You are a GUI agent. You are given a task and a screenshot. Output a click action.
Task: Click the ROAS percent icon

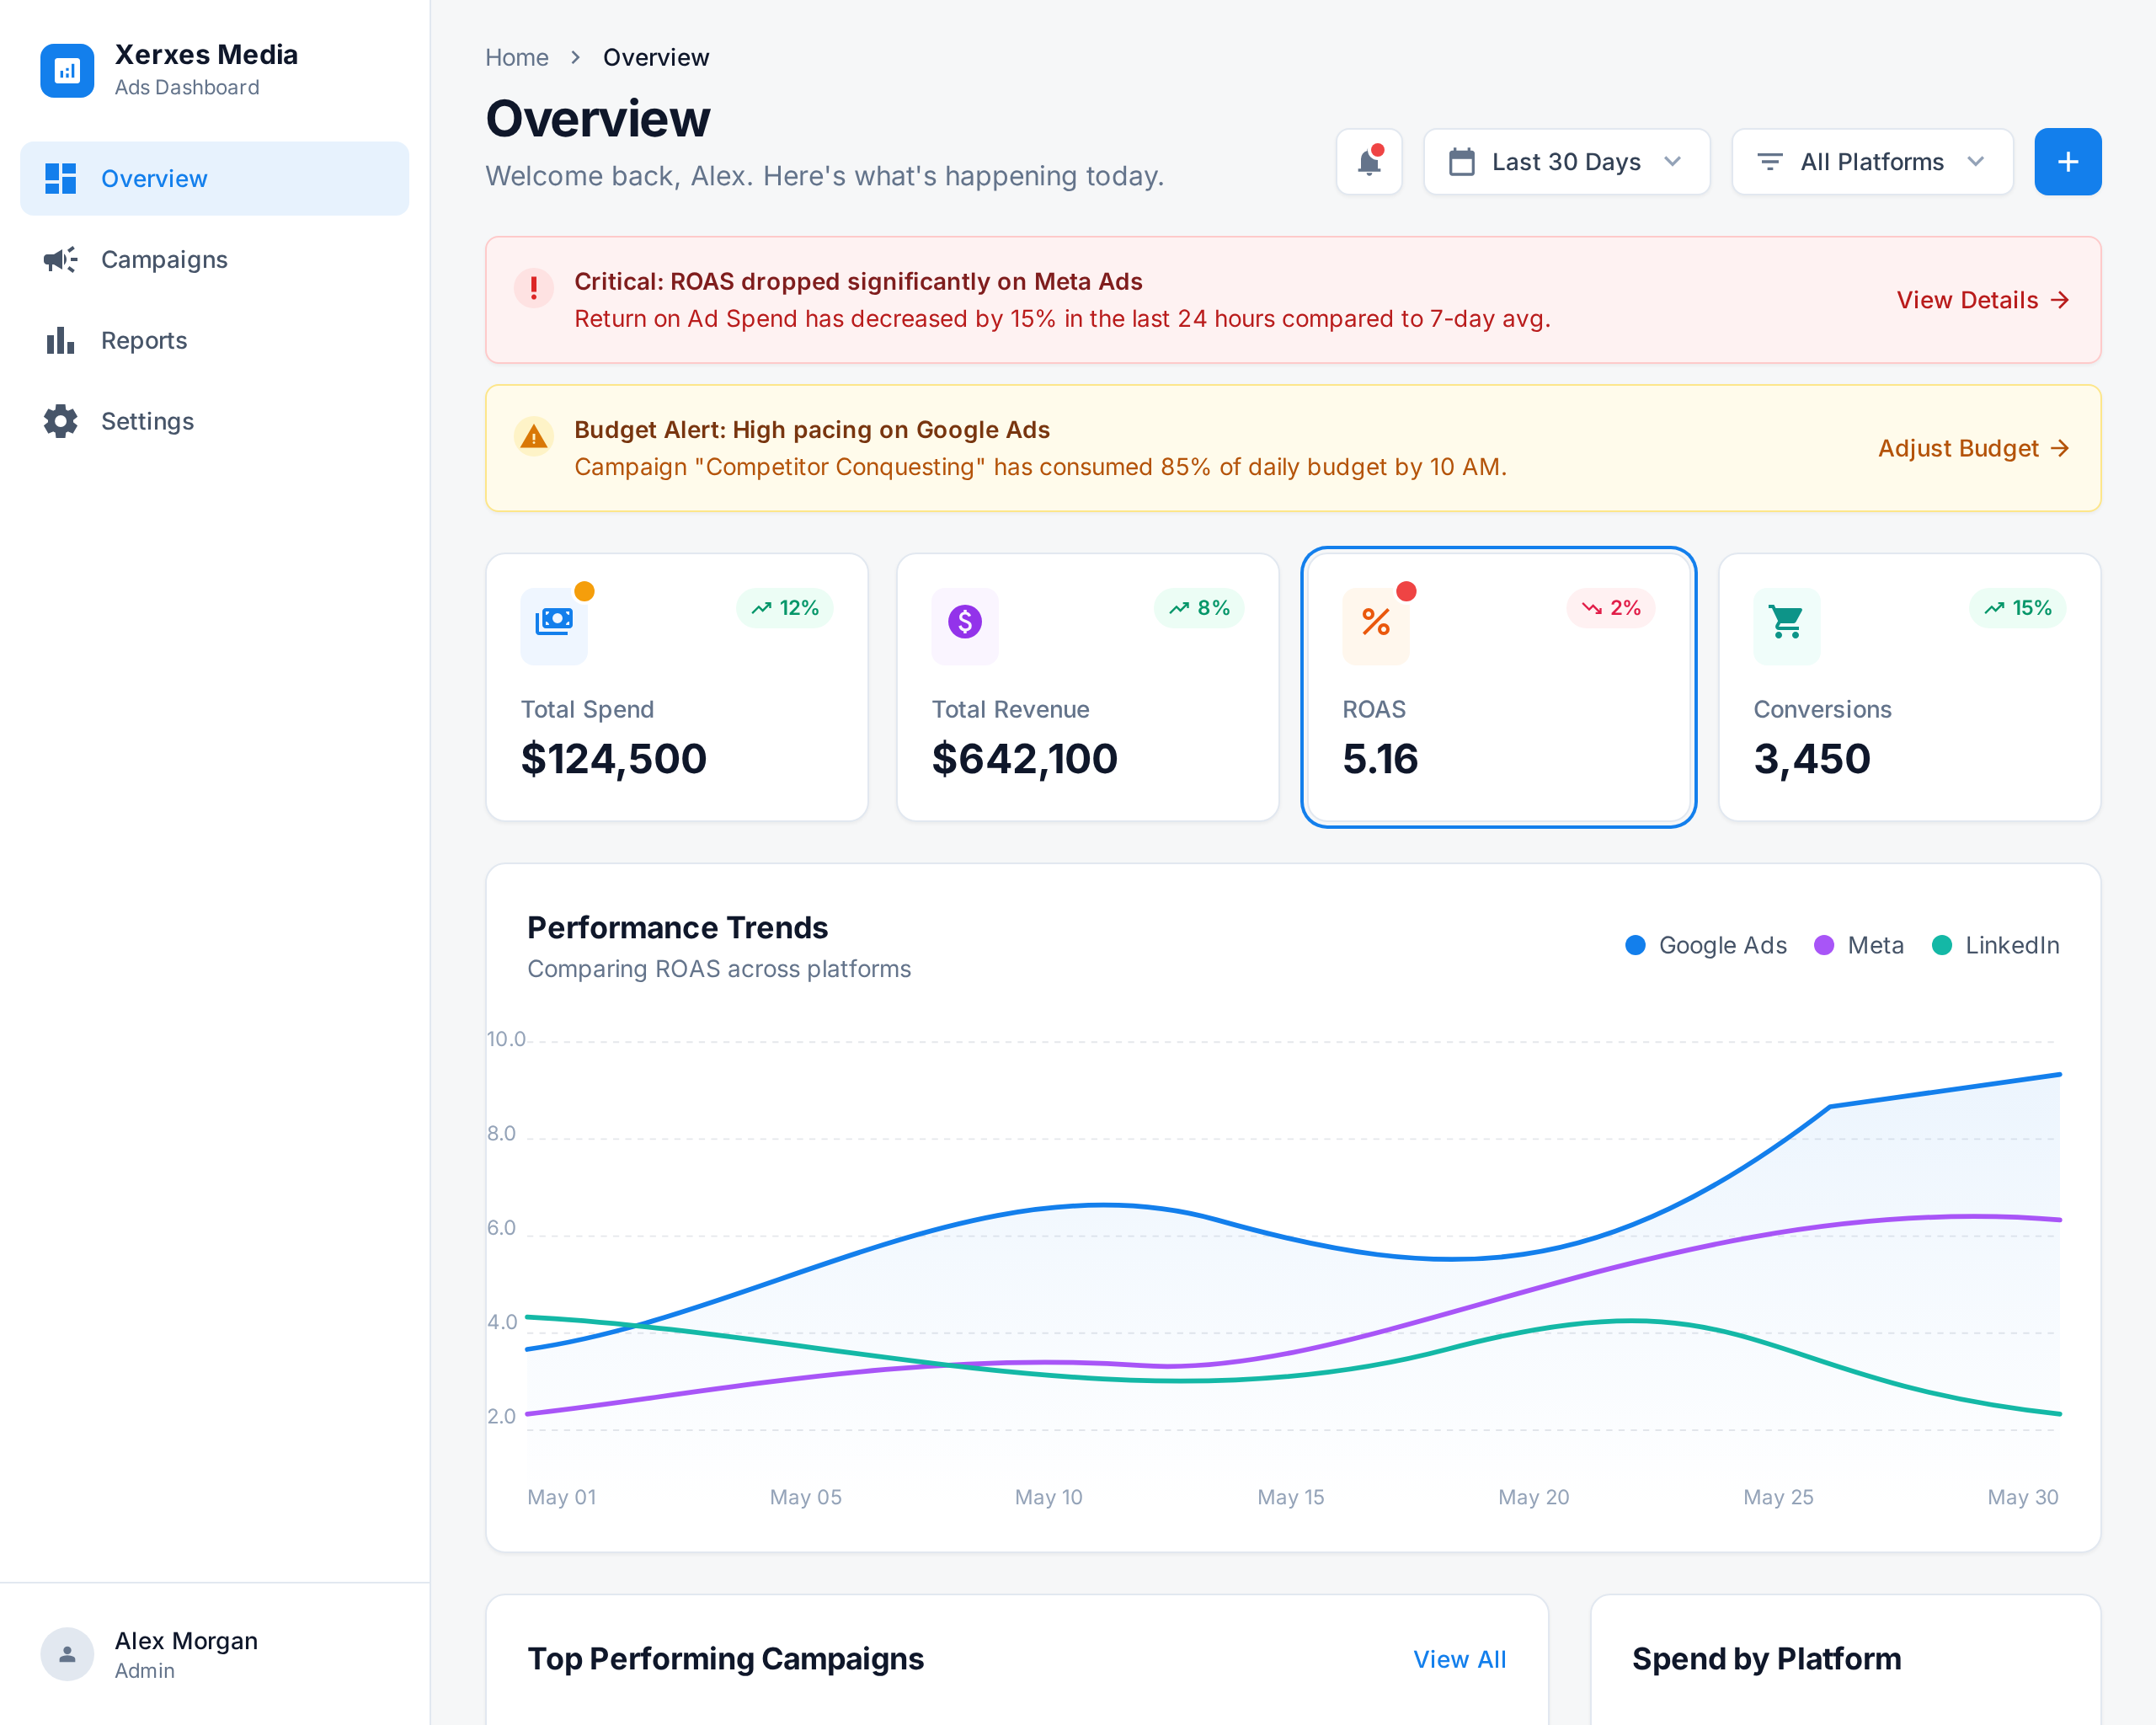pyautogui.click(x=1375, y=622)
